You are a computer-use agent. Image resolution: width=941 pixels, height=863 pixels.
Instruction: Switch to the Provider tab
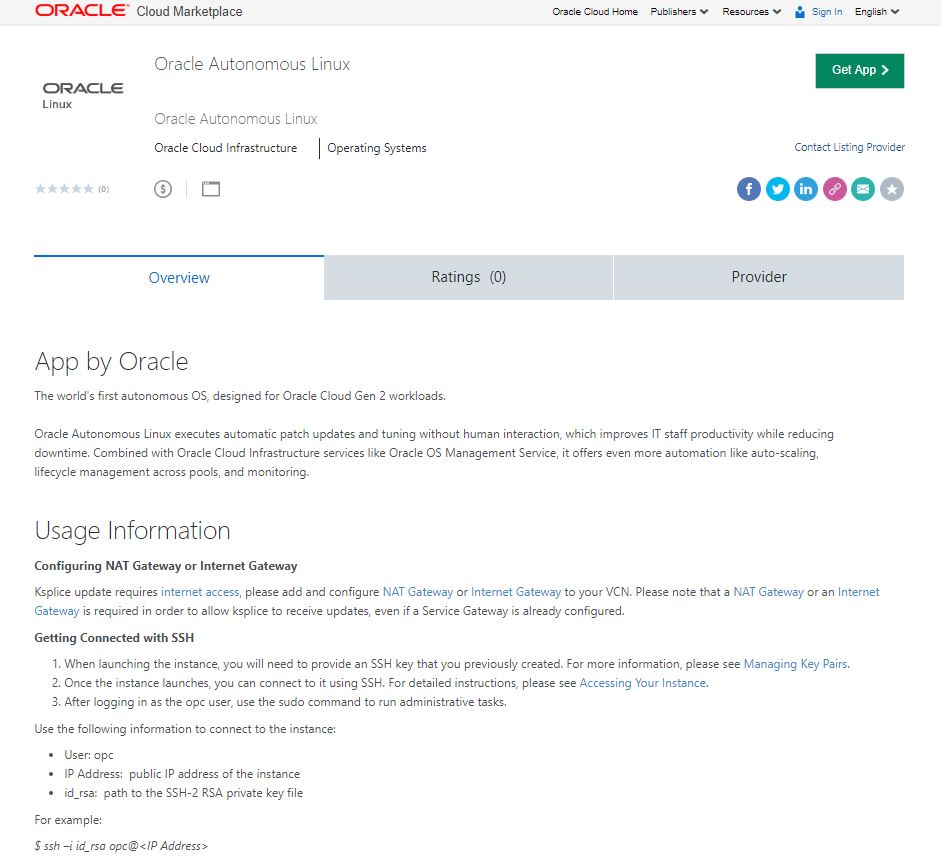coord(758,277)
